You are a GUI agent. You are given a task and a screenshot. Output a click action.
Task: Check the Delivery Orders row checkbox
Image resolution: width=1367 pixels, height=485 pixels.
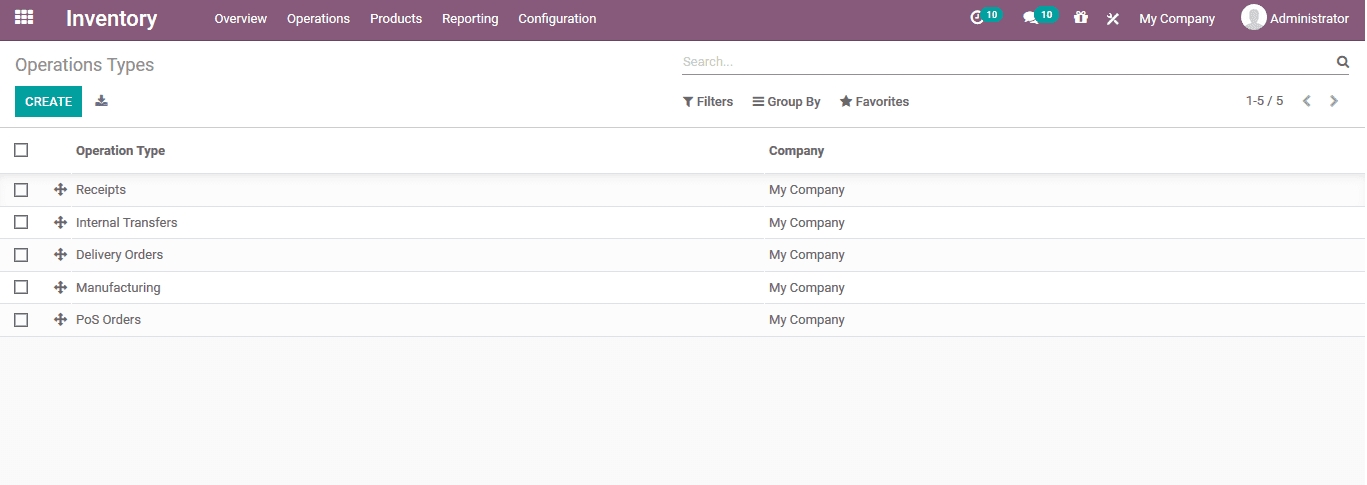tap(21, 255)
